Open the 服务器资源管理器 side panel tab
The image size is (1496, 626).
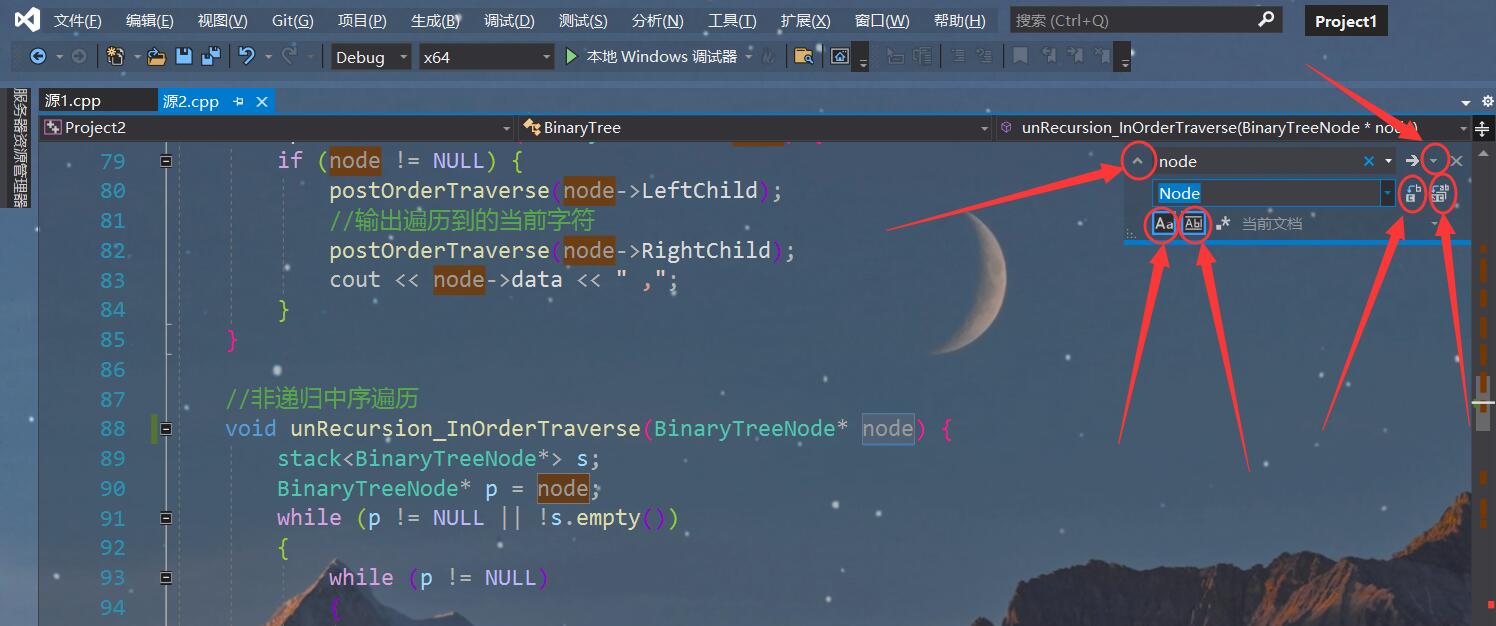point(19,147)
